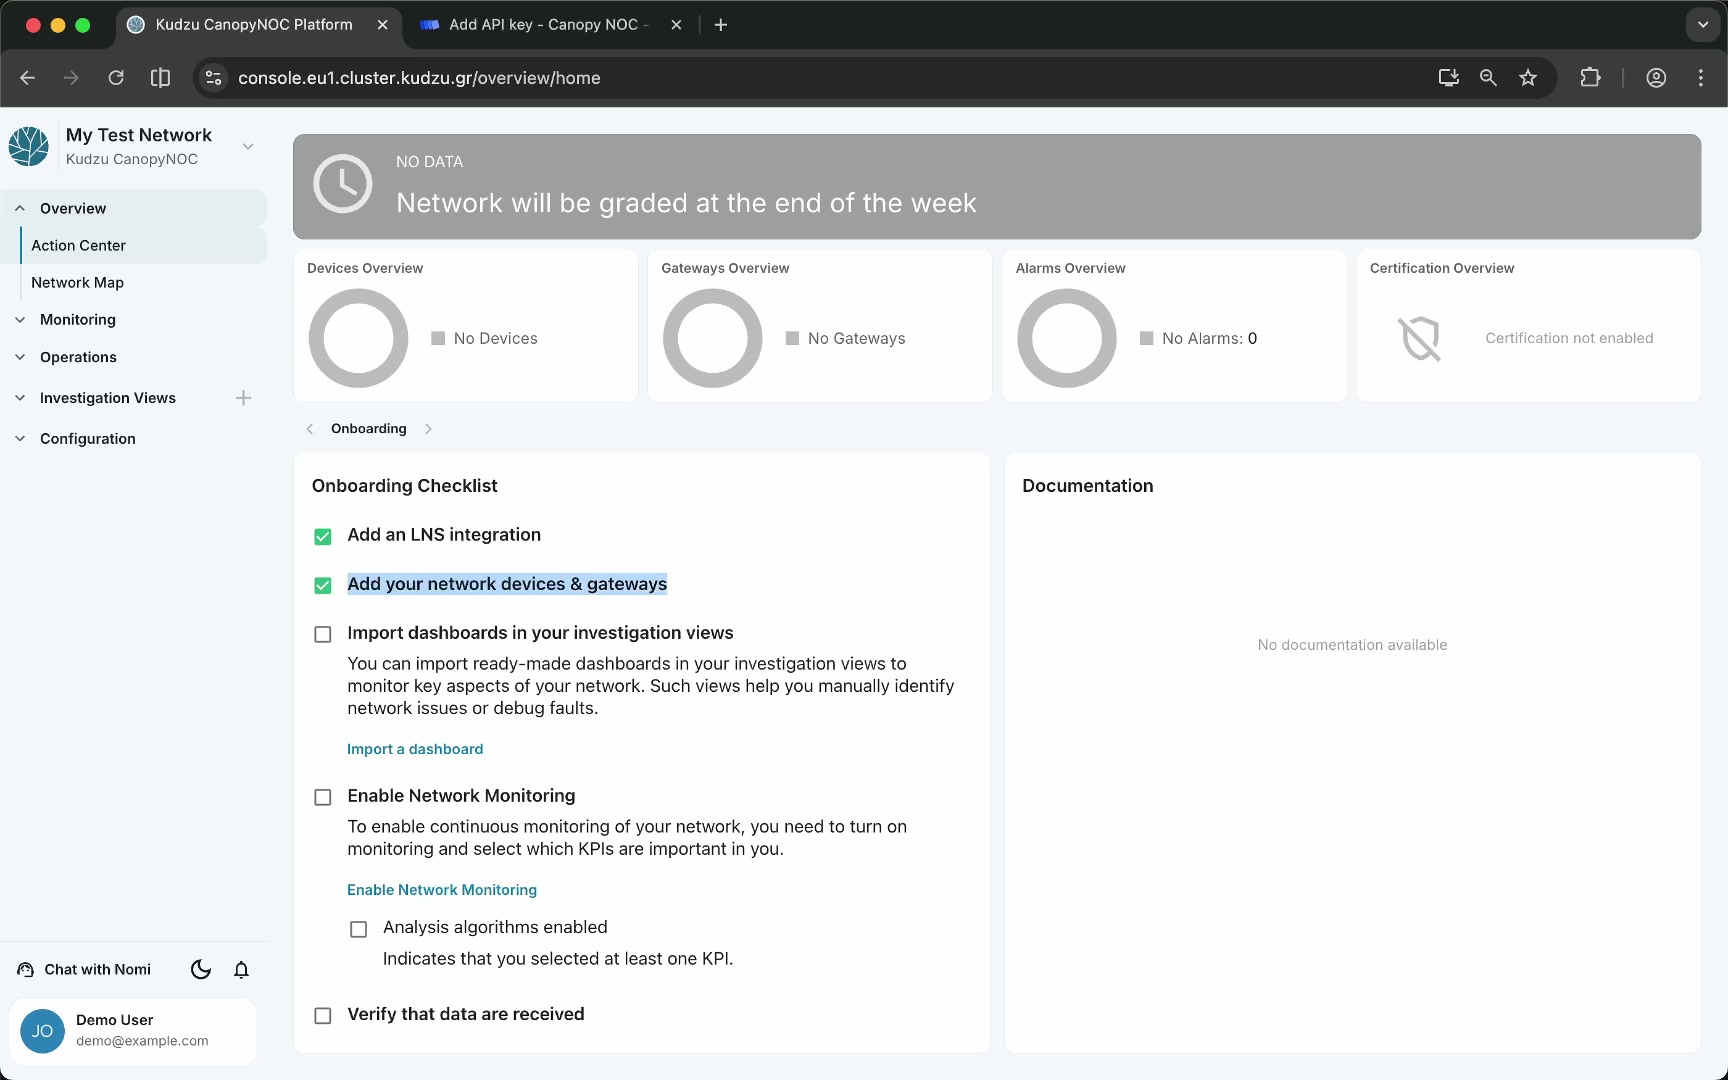Go back with browser back arrow
This screenshot has height=1080, width=1728.
tap(28, 78)
